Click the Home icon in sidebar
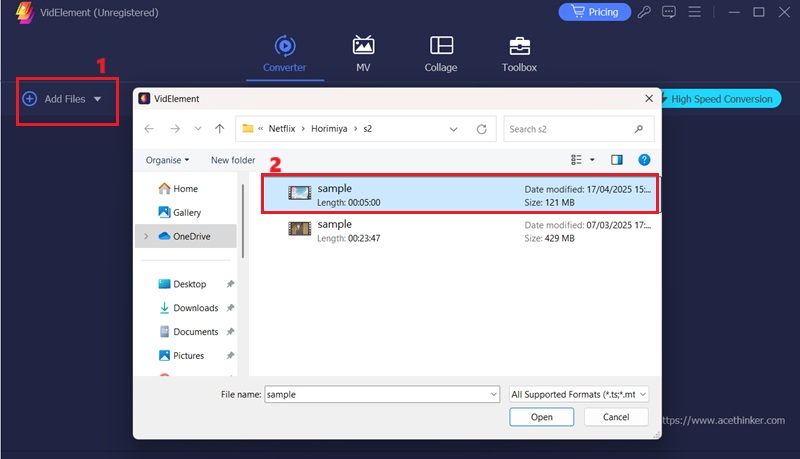This screenshot has height=459, width=800. click(x=164, y=189)
